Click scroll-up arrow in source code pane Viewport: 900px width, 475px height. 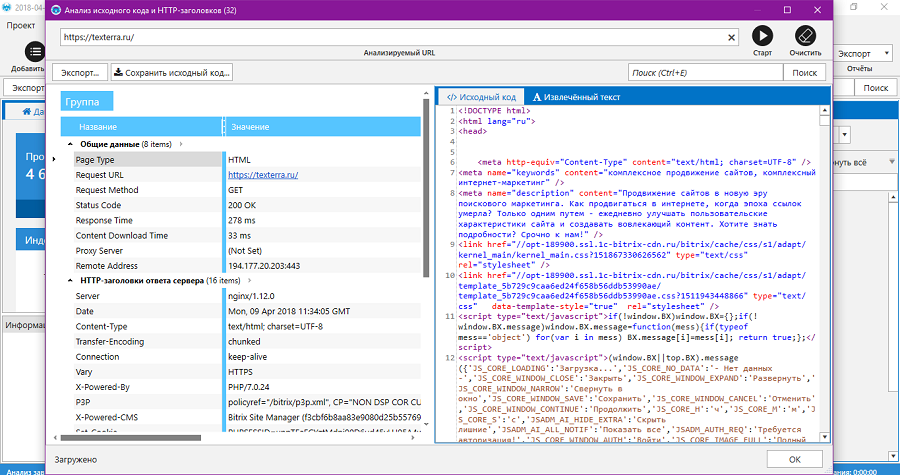click(x=824, y=110)
